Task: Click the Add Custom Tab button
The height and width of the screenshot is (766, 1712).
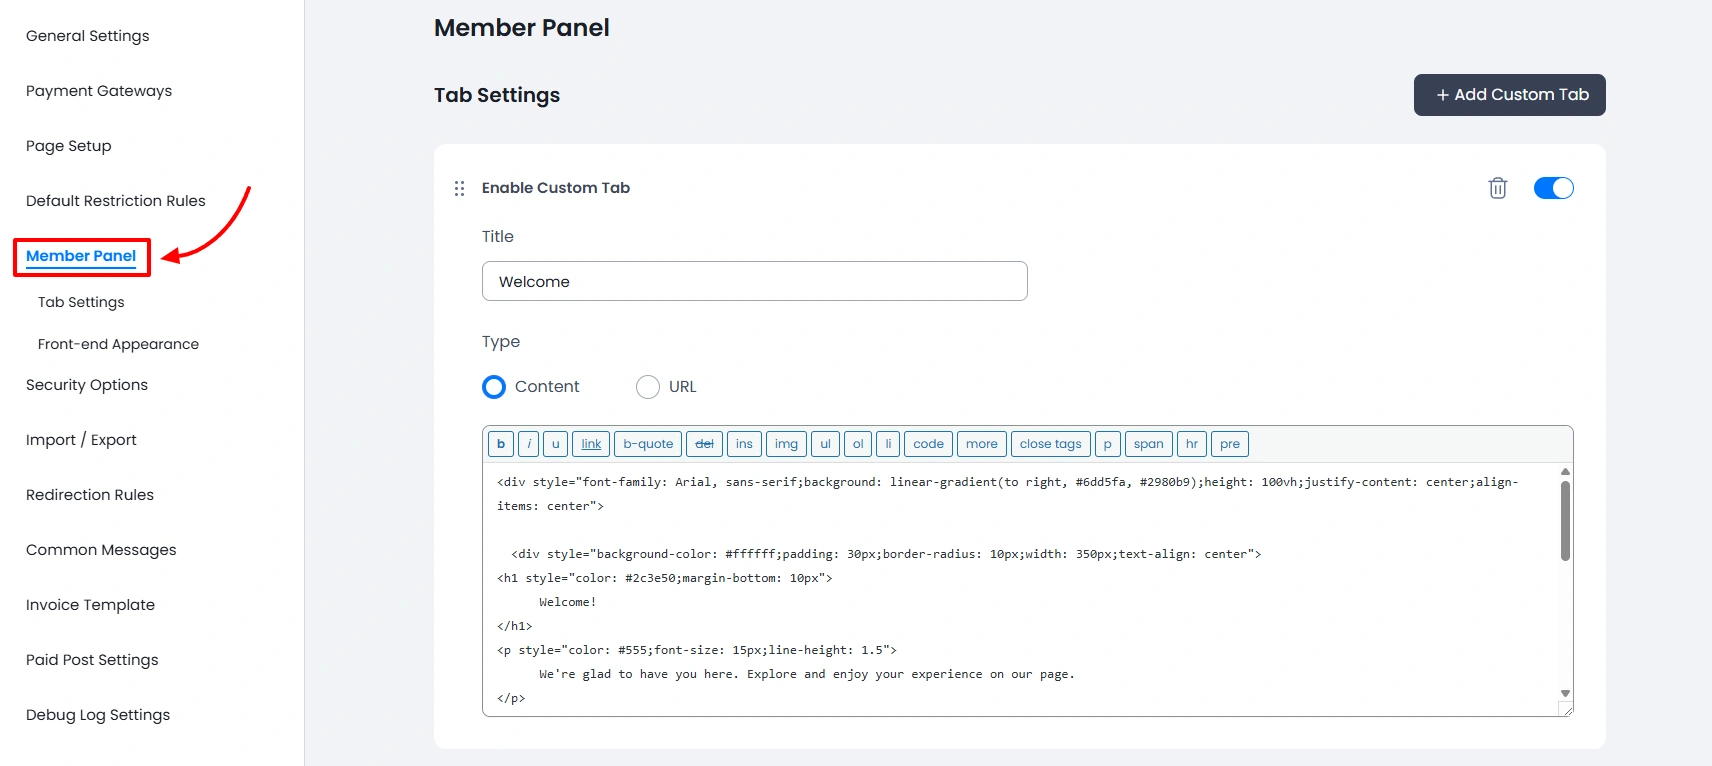Action: [1509, 94]
